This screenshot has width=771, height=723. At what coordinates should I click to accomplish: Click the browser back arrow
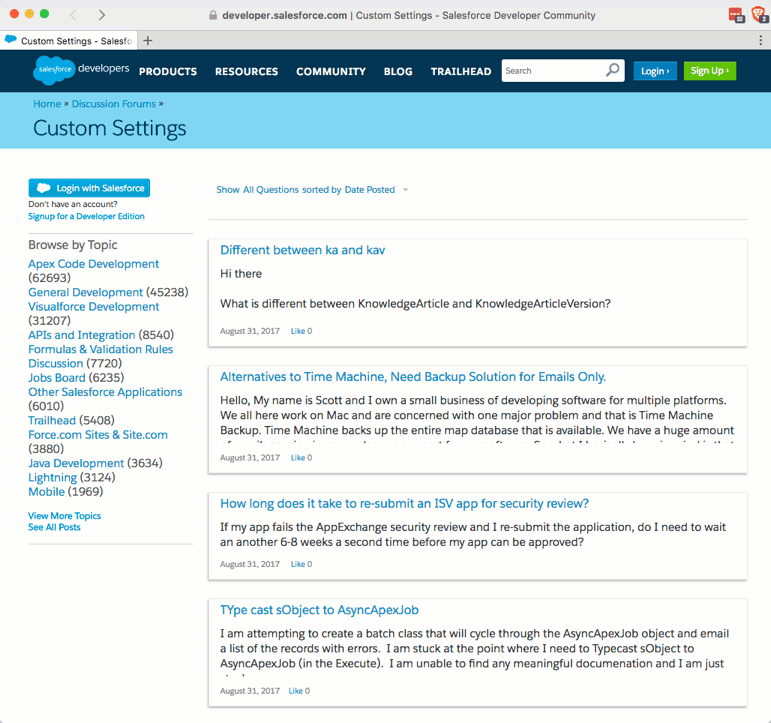coord(73,15)
